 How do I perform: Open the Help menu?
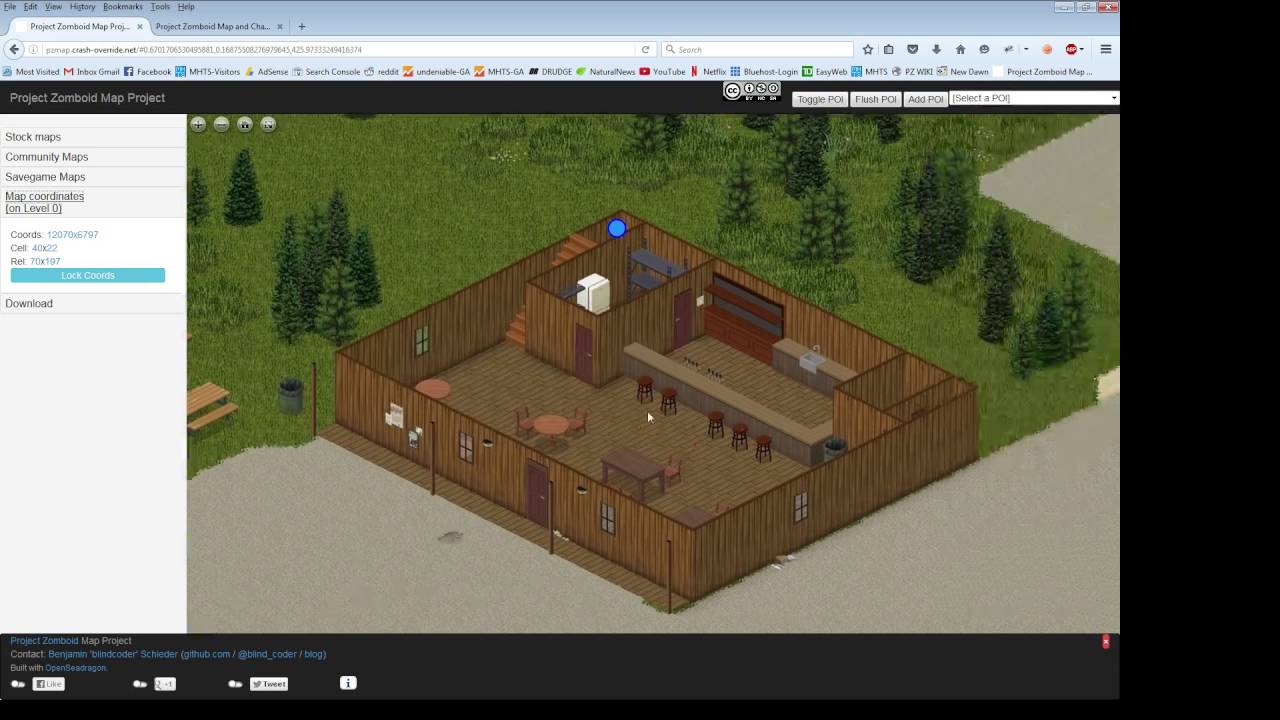click(x=186, y=7)
